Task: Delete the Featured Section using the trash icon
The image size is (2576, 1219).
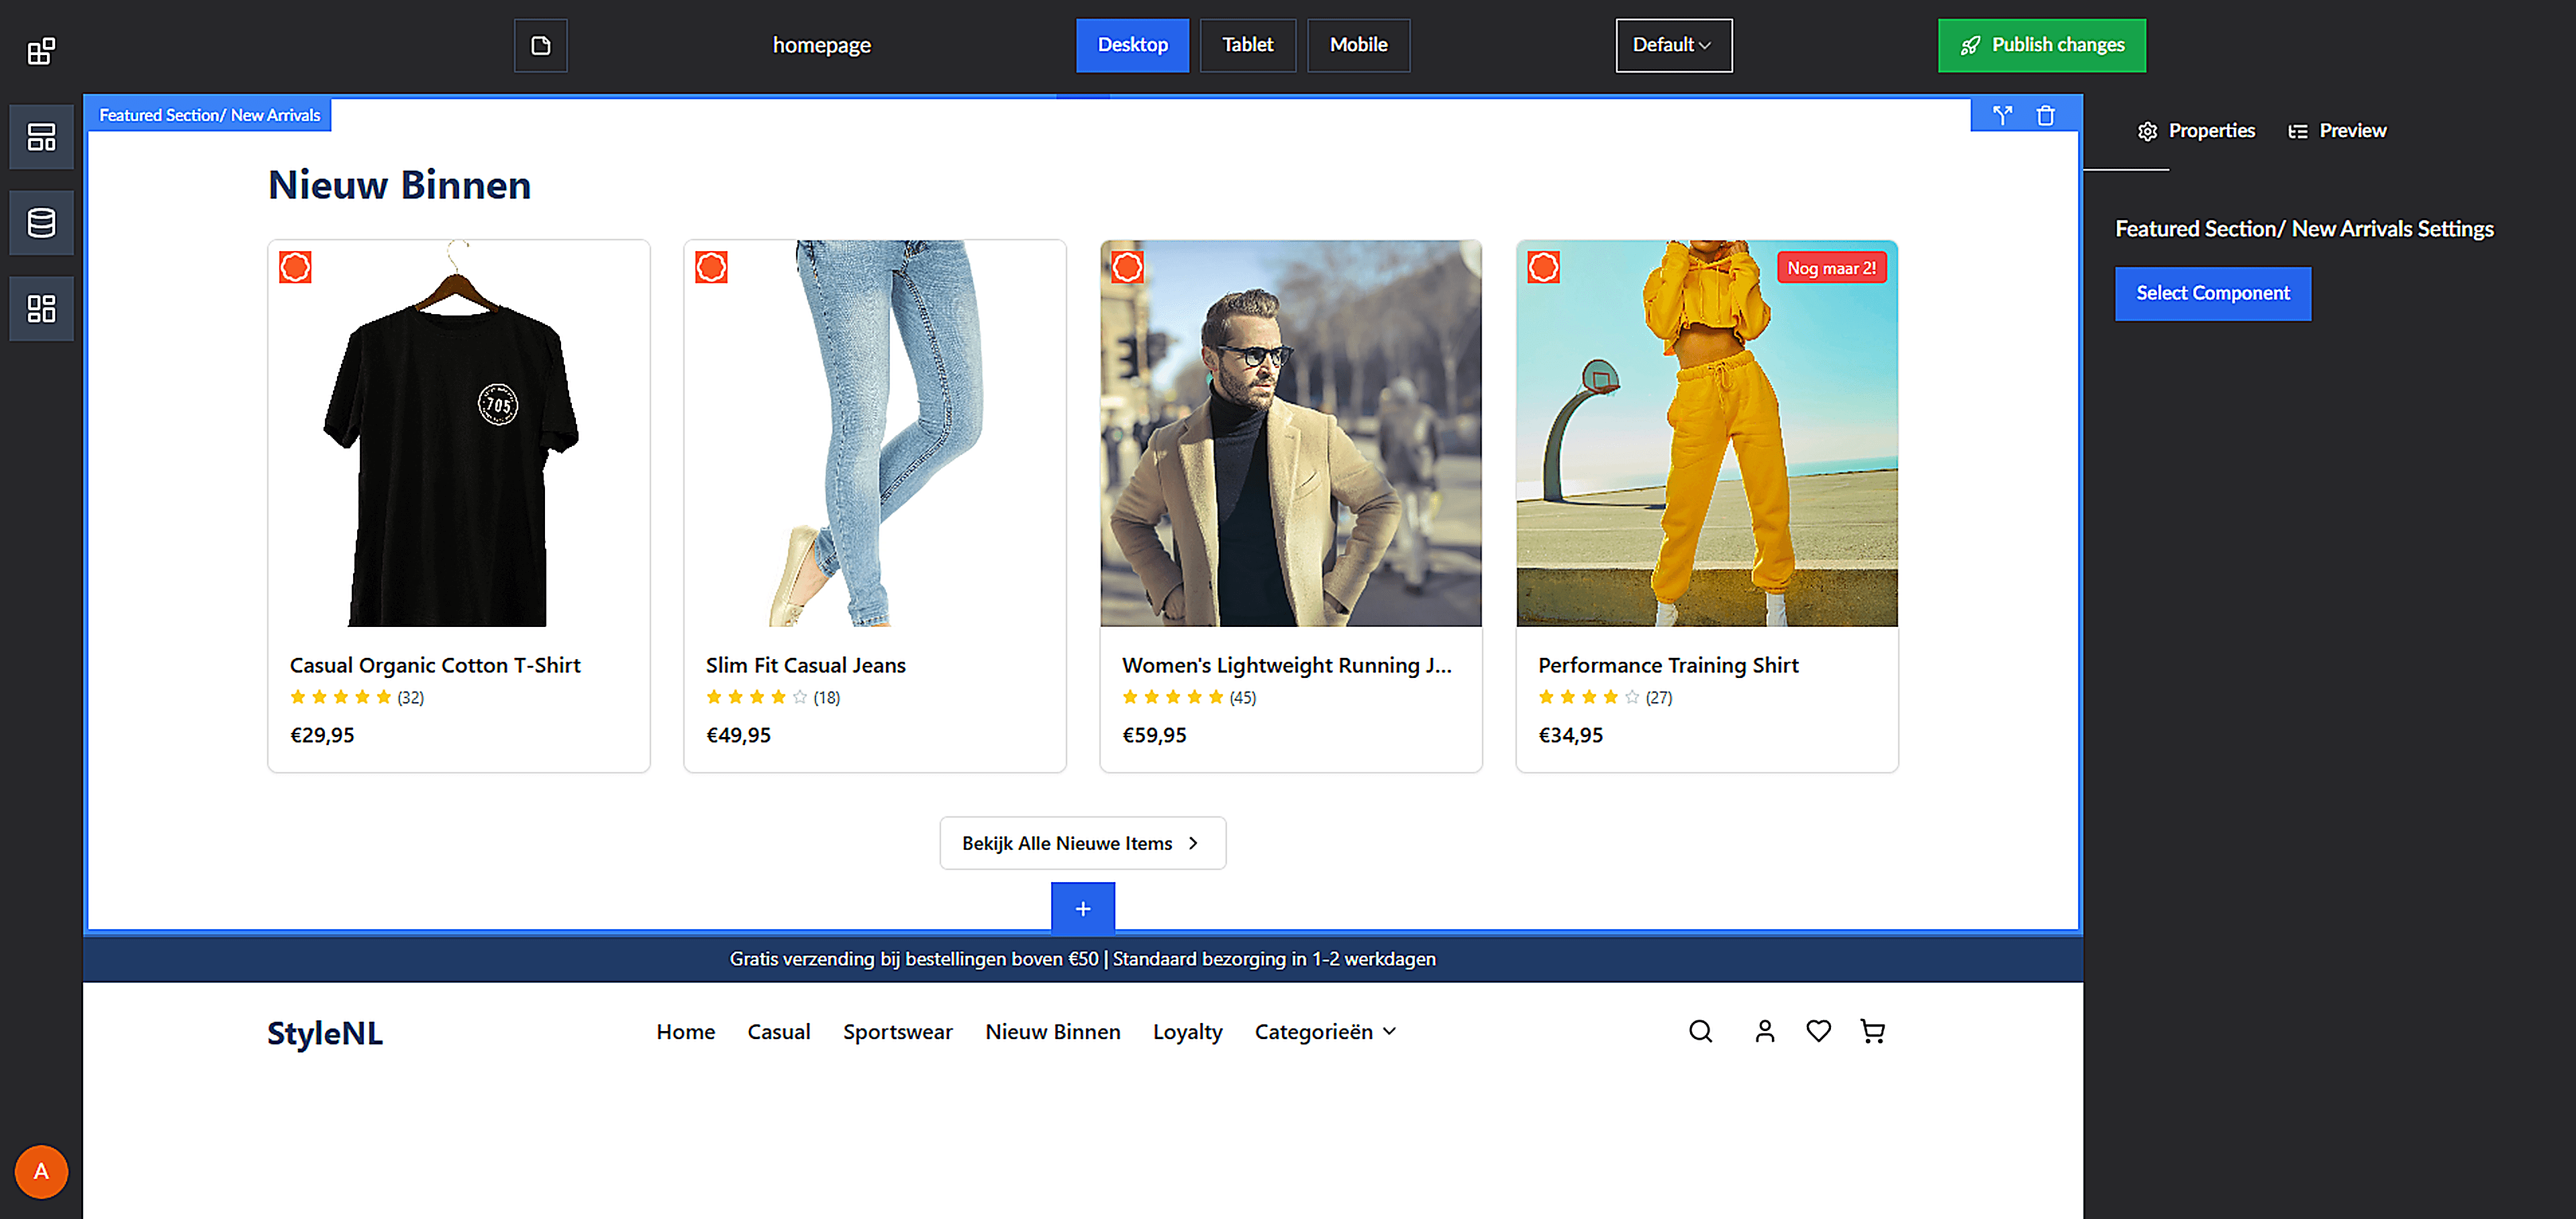Action: (x=2046, y=114)
